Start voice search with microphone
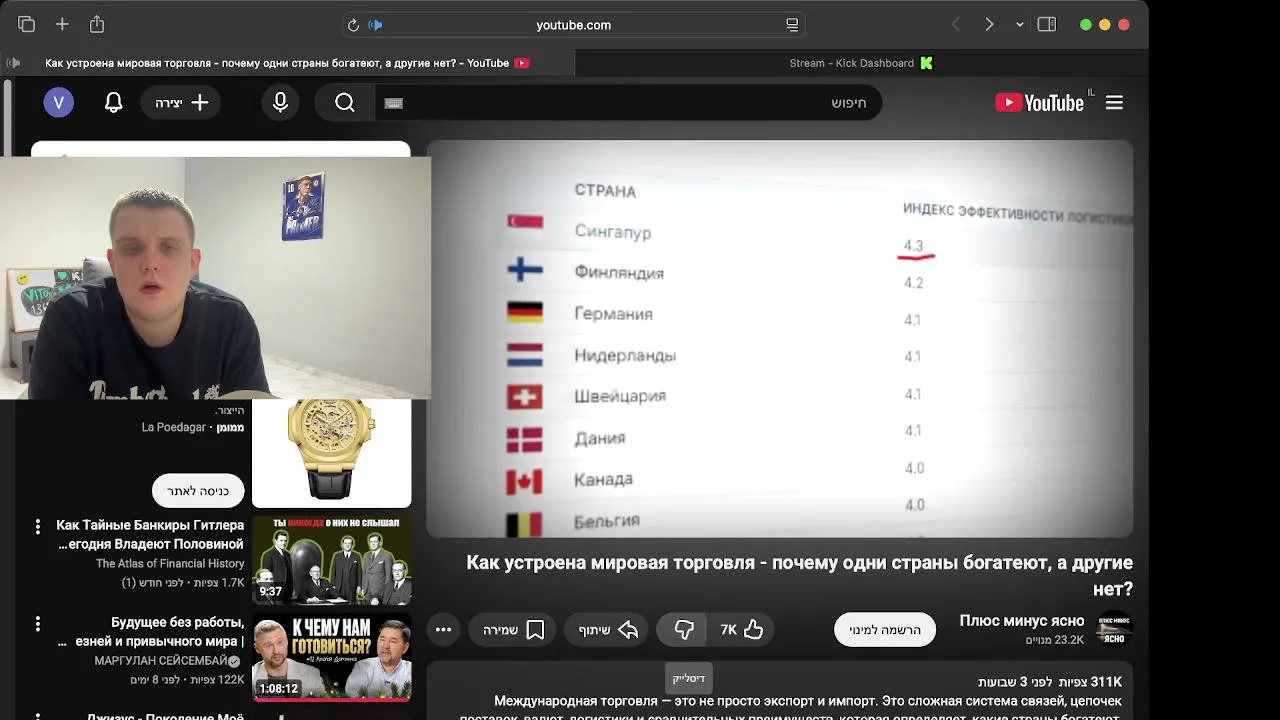The width and height of the screenshot is (1280, 720). 280,103
